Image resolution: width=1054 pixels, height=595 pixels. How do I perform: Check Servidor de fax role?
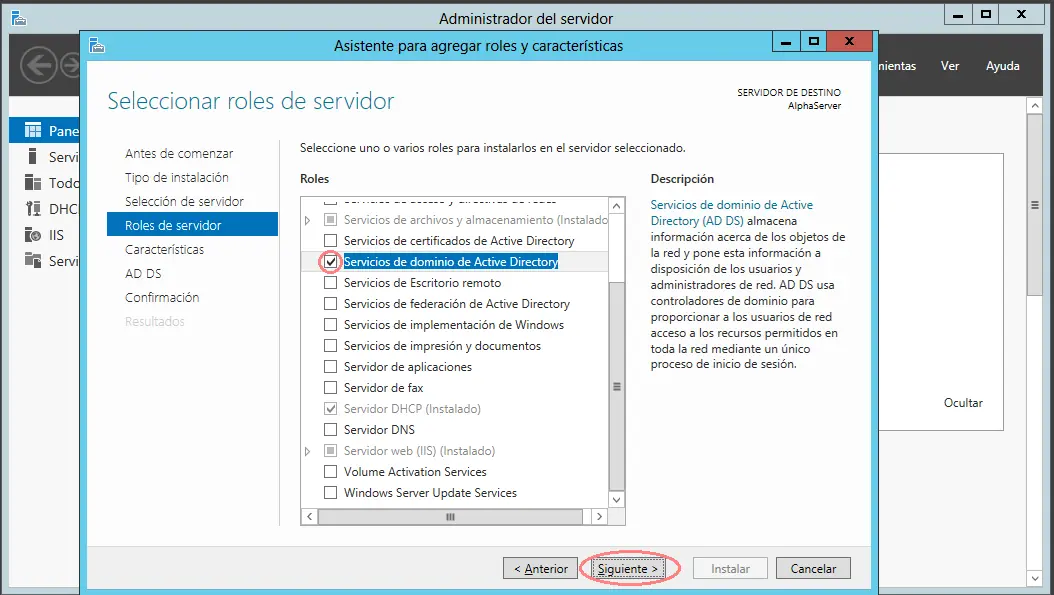coord(330,387)
